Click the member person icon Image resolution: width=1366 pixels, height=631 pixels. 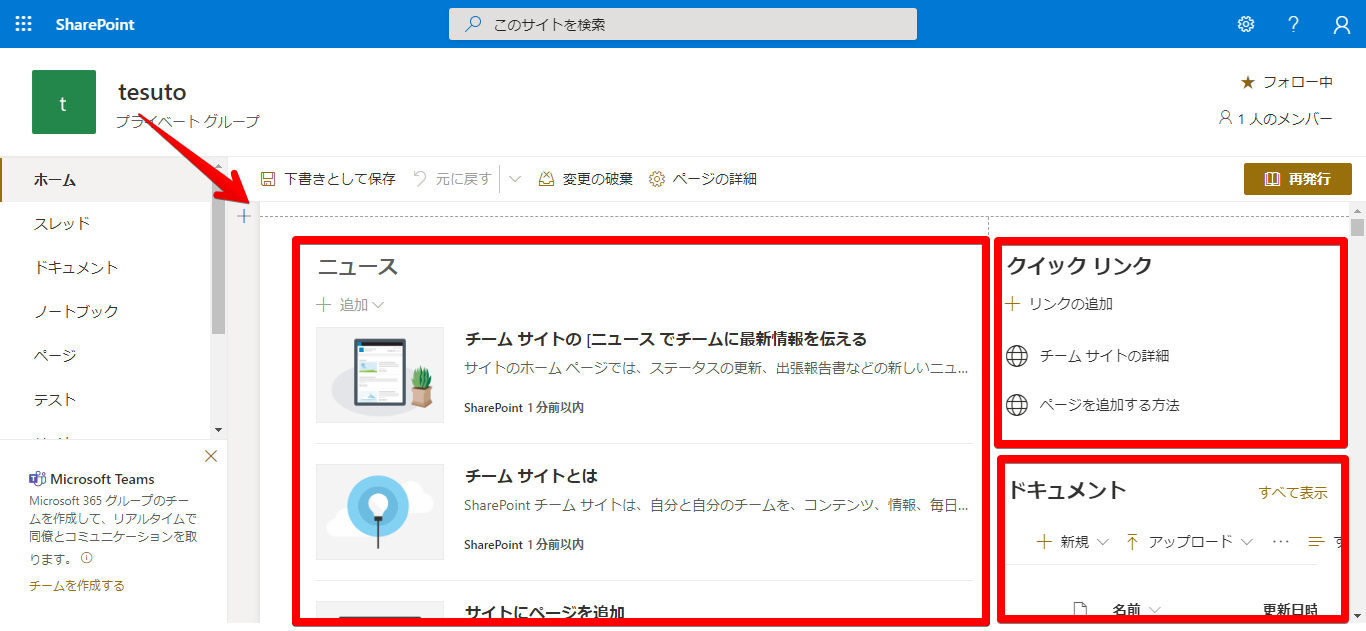[1225, 118]
